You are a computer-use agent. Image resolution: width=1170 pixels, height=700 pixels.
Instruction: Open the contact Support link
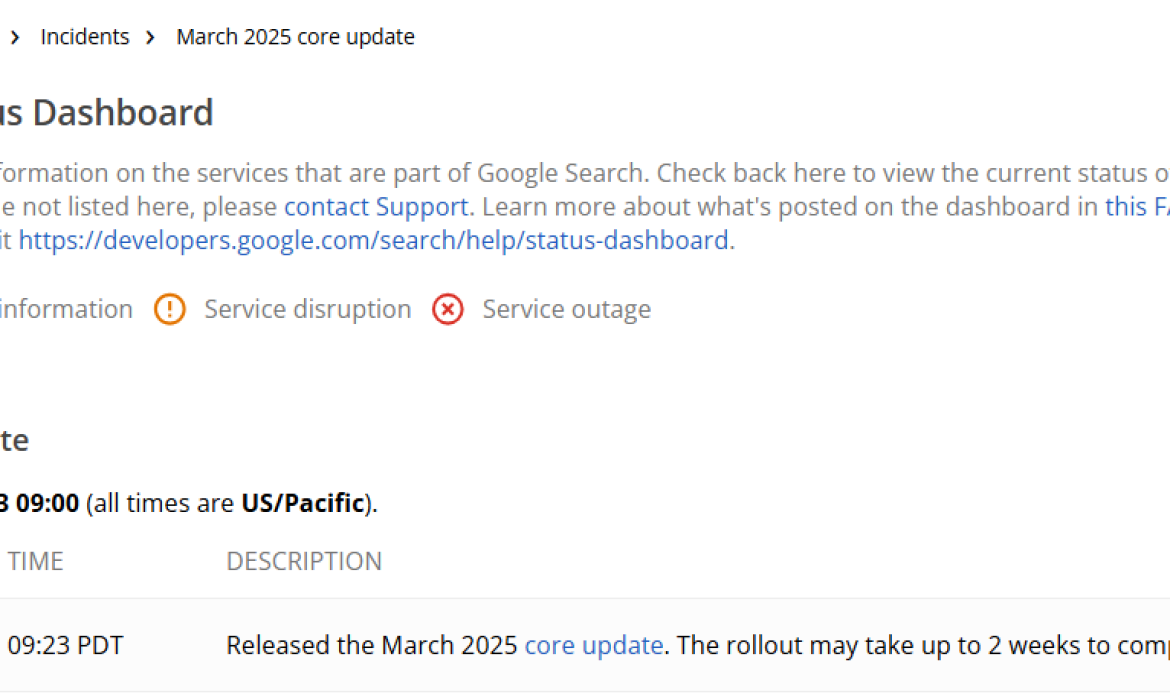coord(376,206)
